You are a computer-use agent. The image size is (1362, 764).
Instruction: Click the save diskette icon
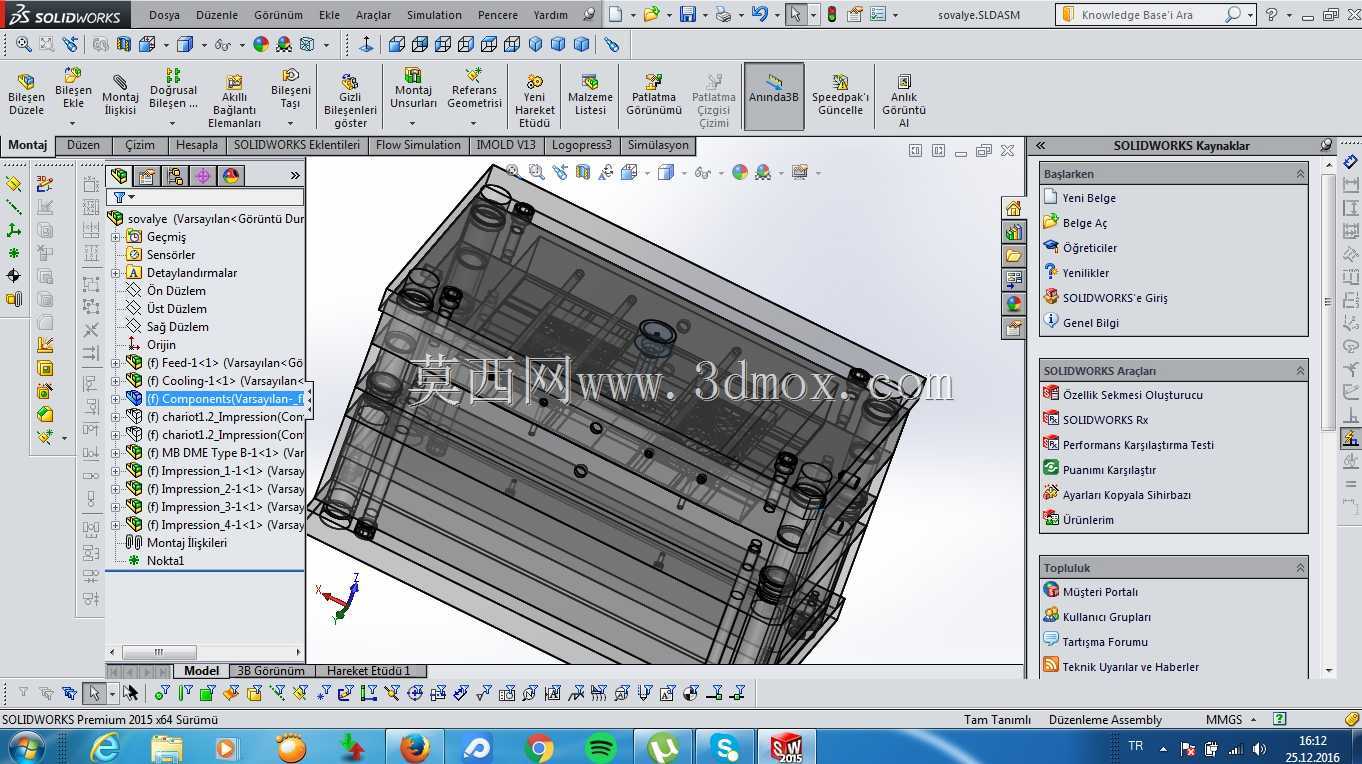(x=687, y=15)
